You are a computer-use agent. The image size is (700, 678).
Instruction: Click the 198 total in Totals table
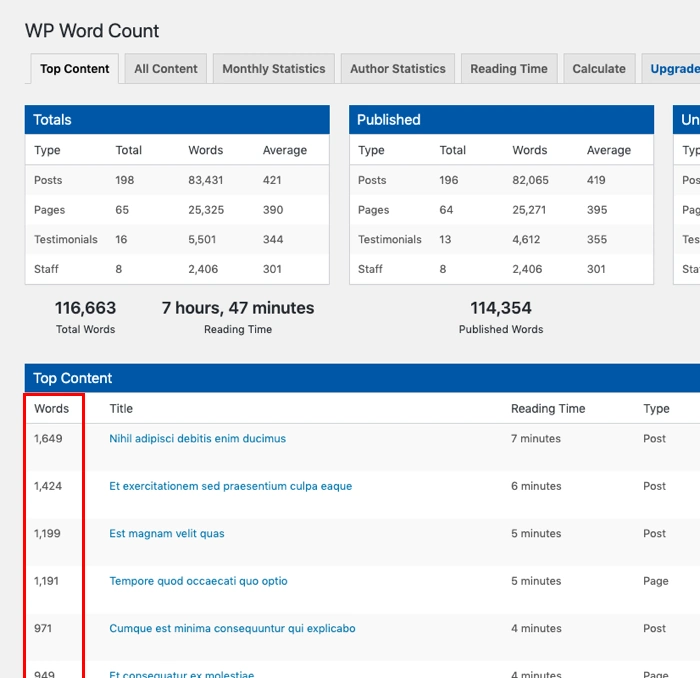[x=125, y=180]
